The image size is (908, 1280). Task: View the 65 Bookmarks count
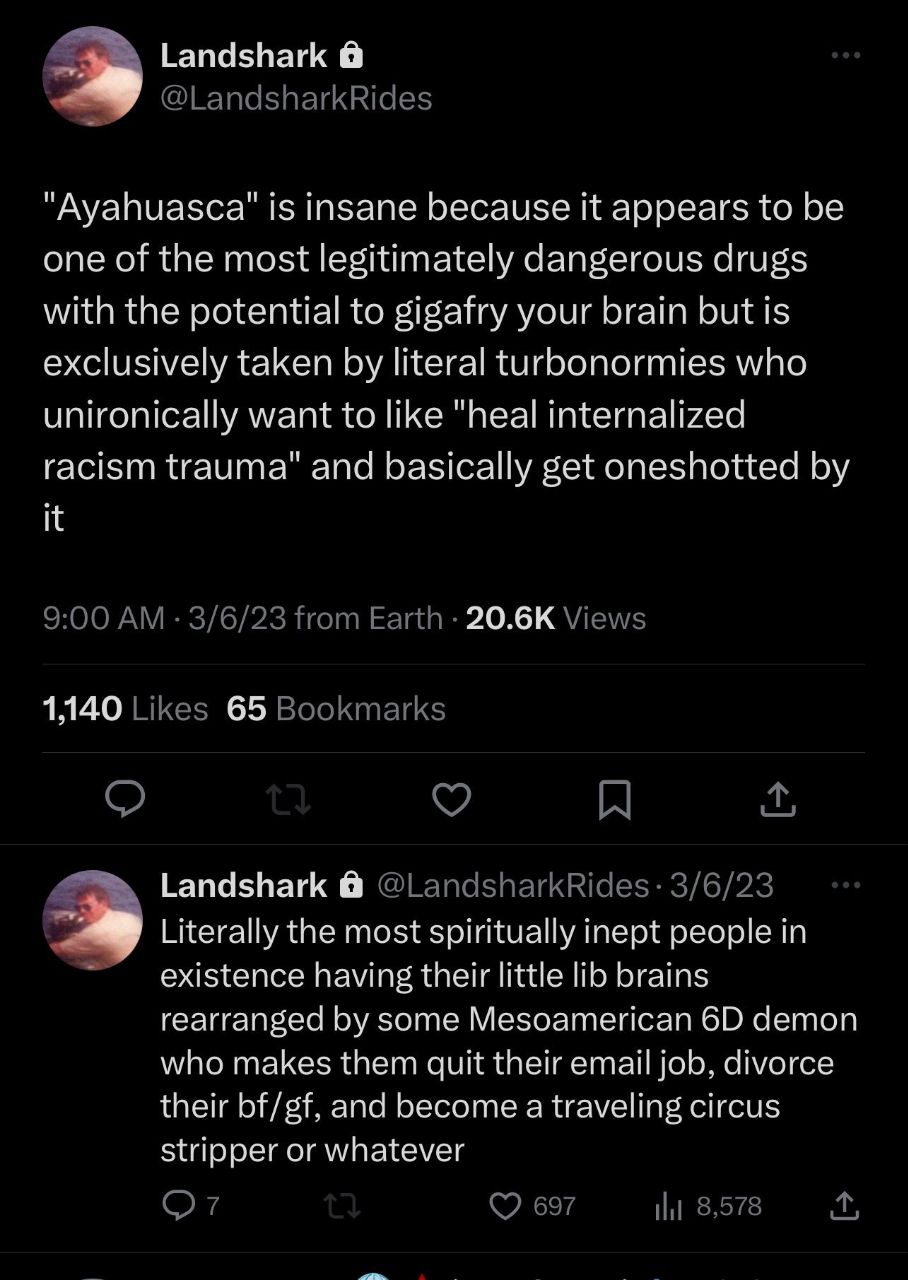click(336, 709)
